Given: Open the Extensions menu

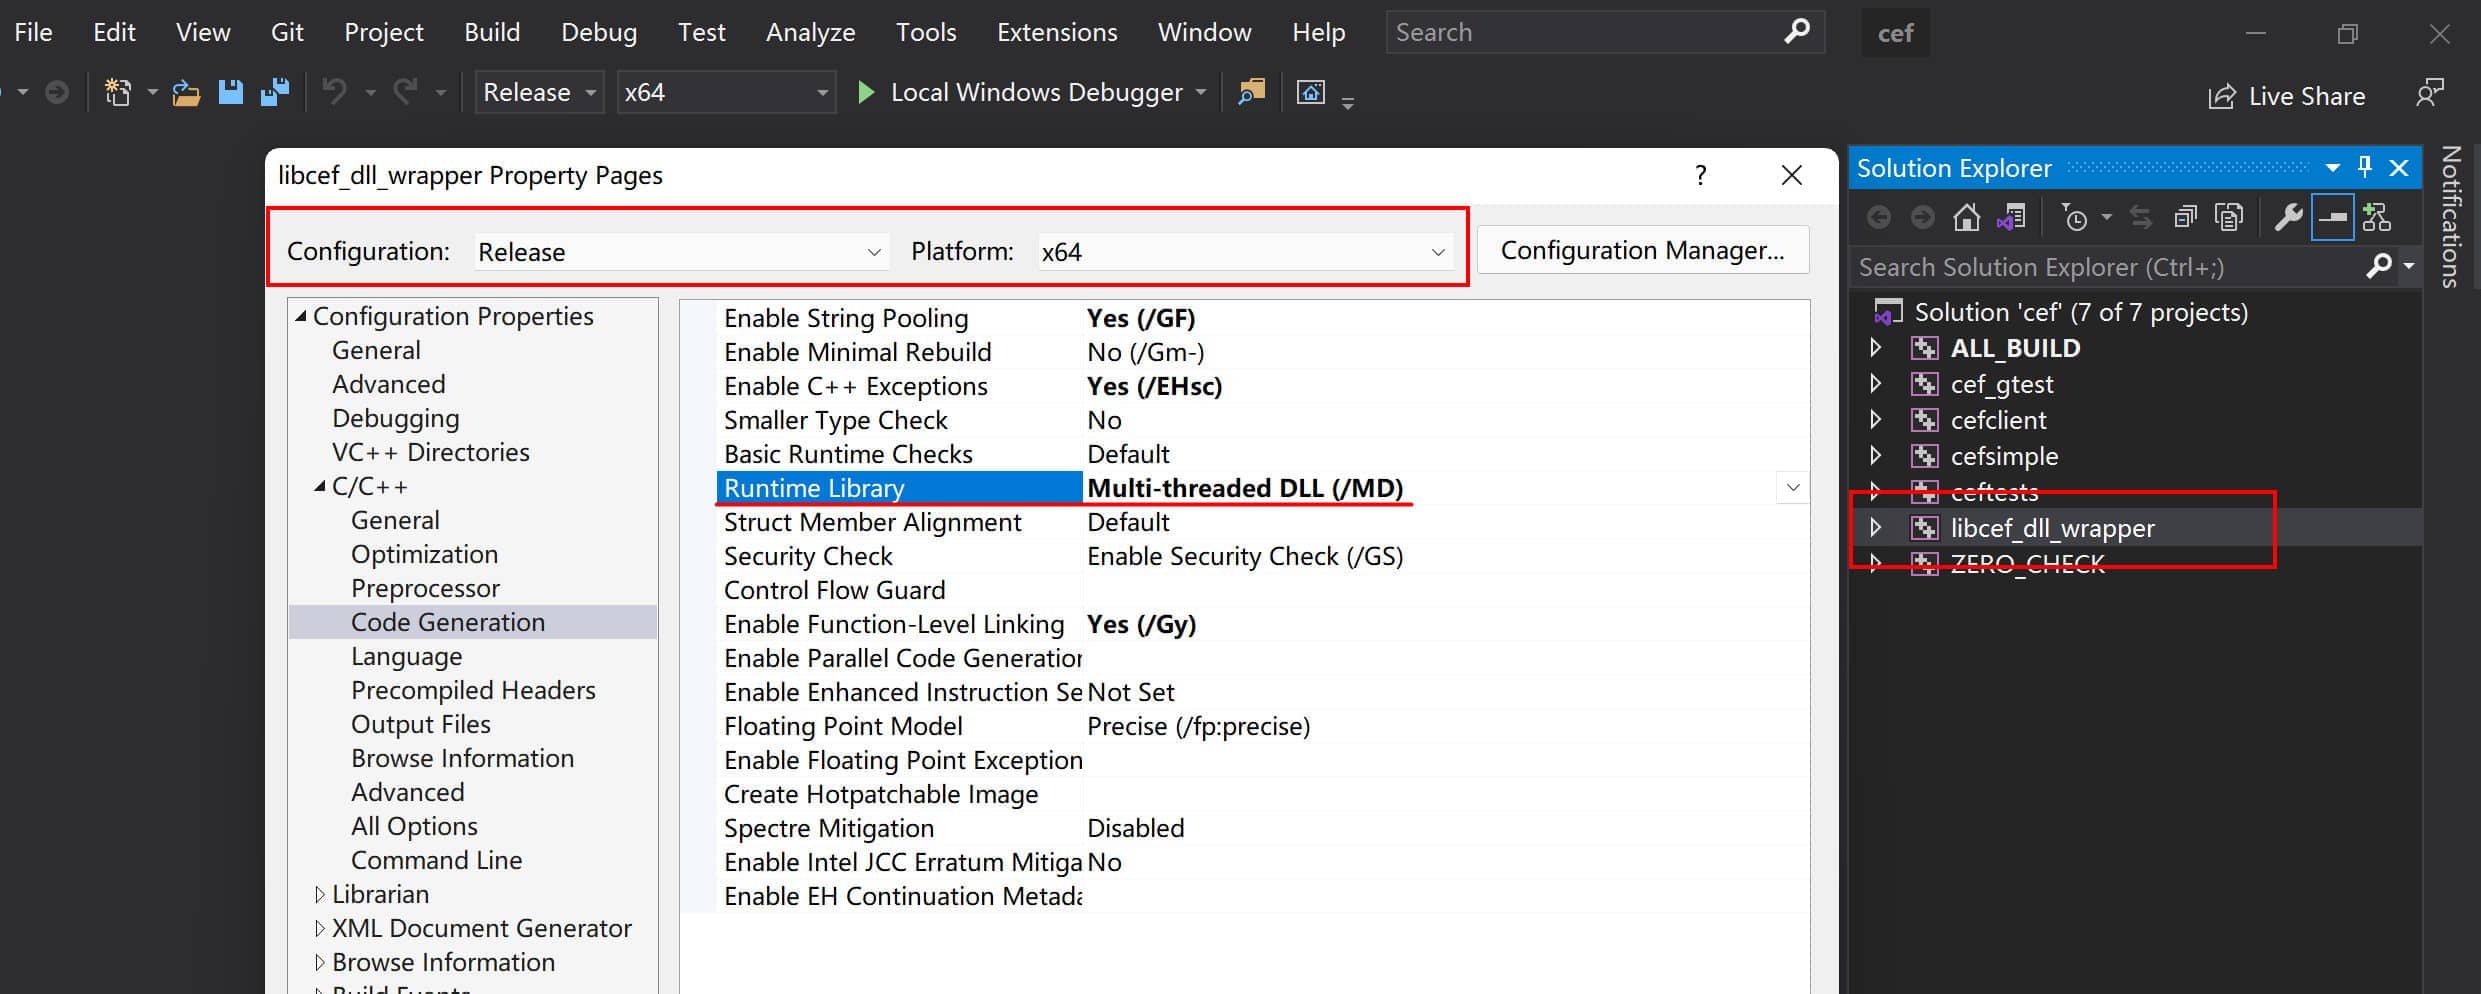Looking at the screenshot, I should pos(1056,33).
